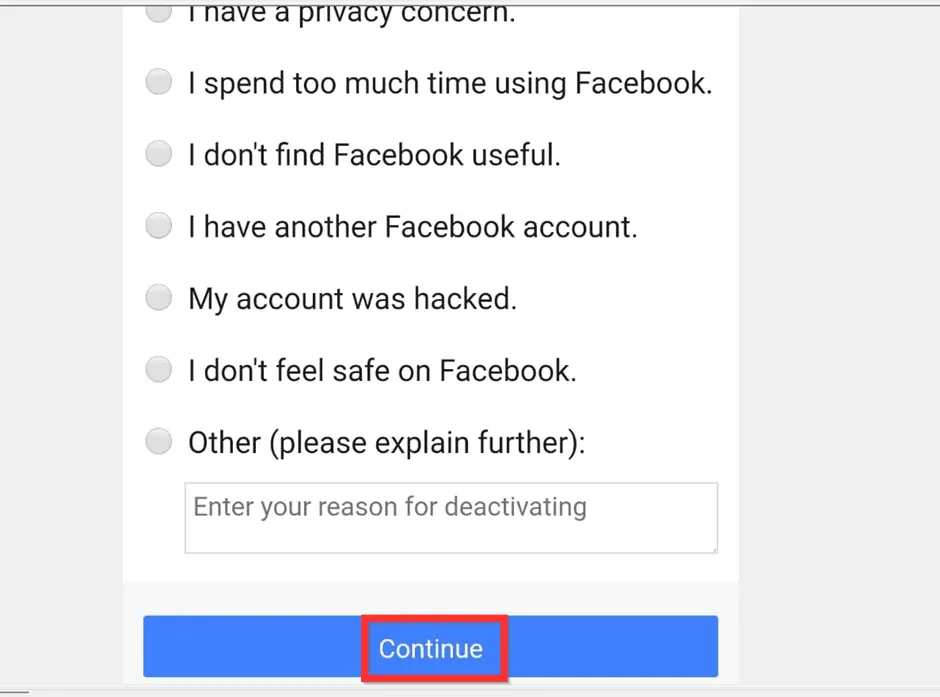Click inside the deactivation reason text box
This screenshot has width=940, height=697.
point(450,517)
